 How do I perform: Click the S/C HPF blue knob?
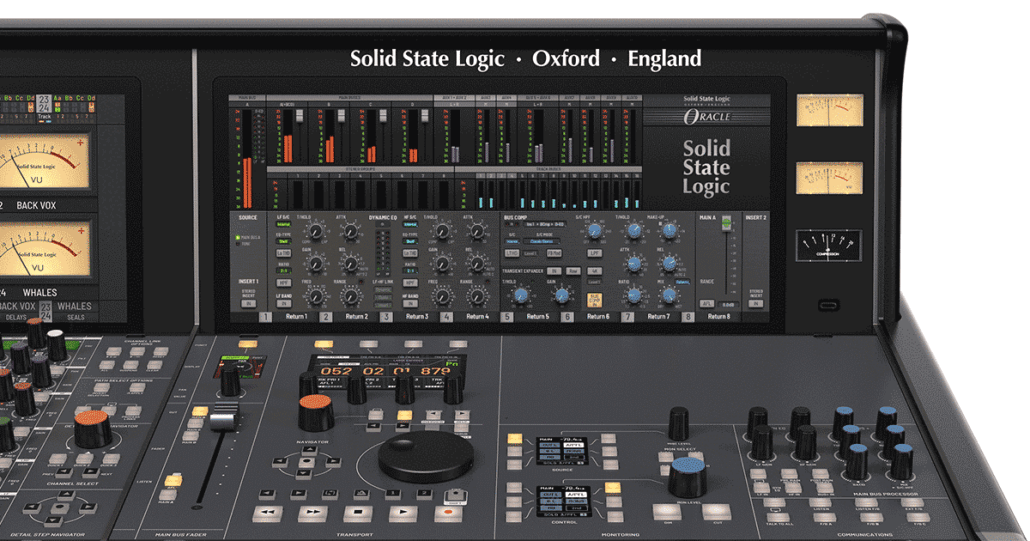pos(594,232)
